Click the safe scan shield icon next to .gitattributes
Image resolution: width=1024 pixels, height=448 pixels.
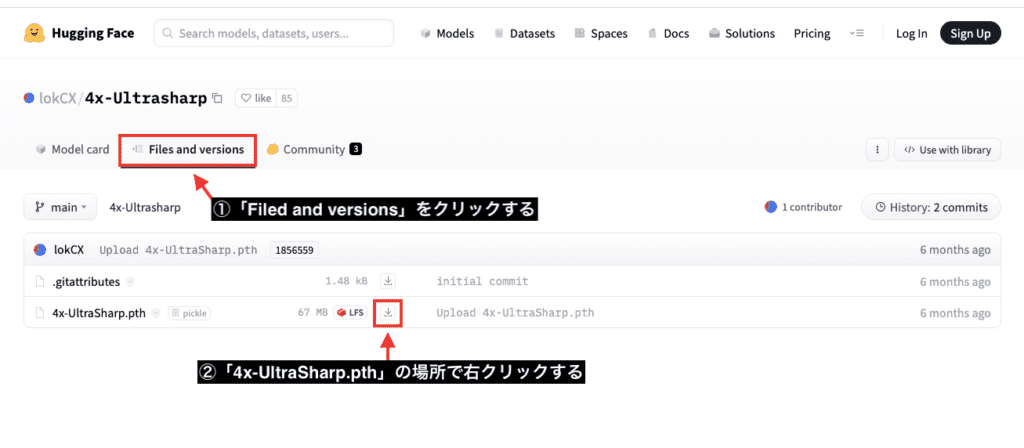point(130,282)
